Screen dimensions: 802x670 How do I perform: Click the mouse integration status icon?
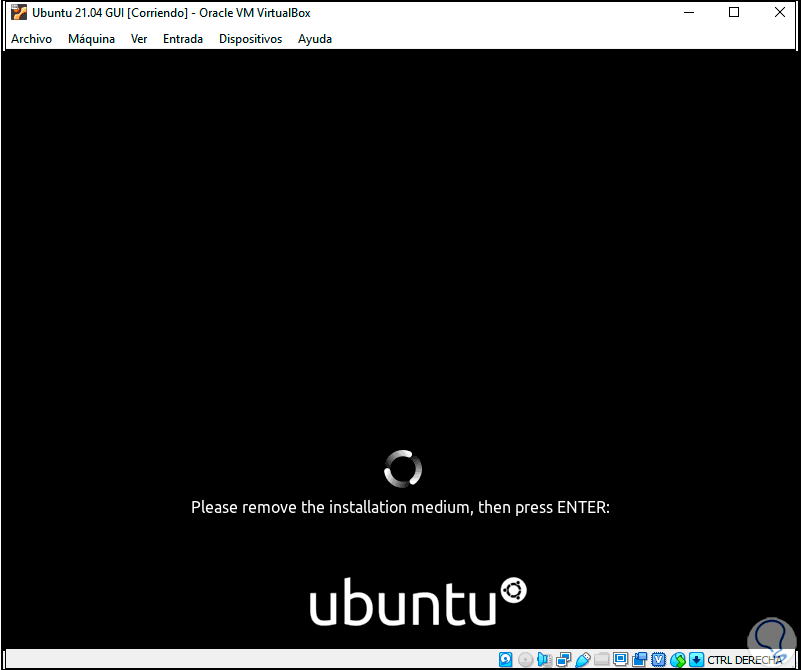(677, 659)
